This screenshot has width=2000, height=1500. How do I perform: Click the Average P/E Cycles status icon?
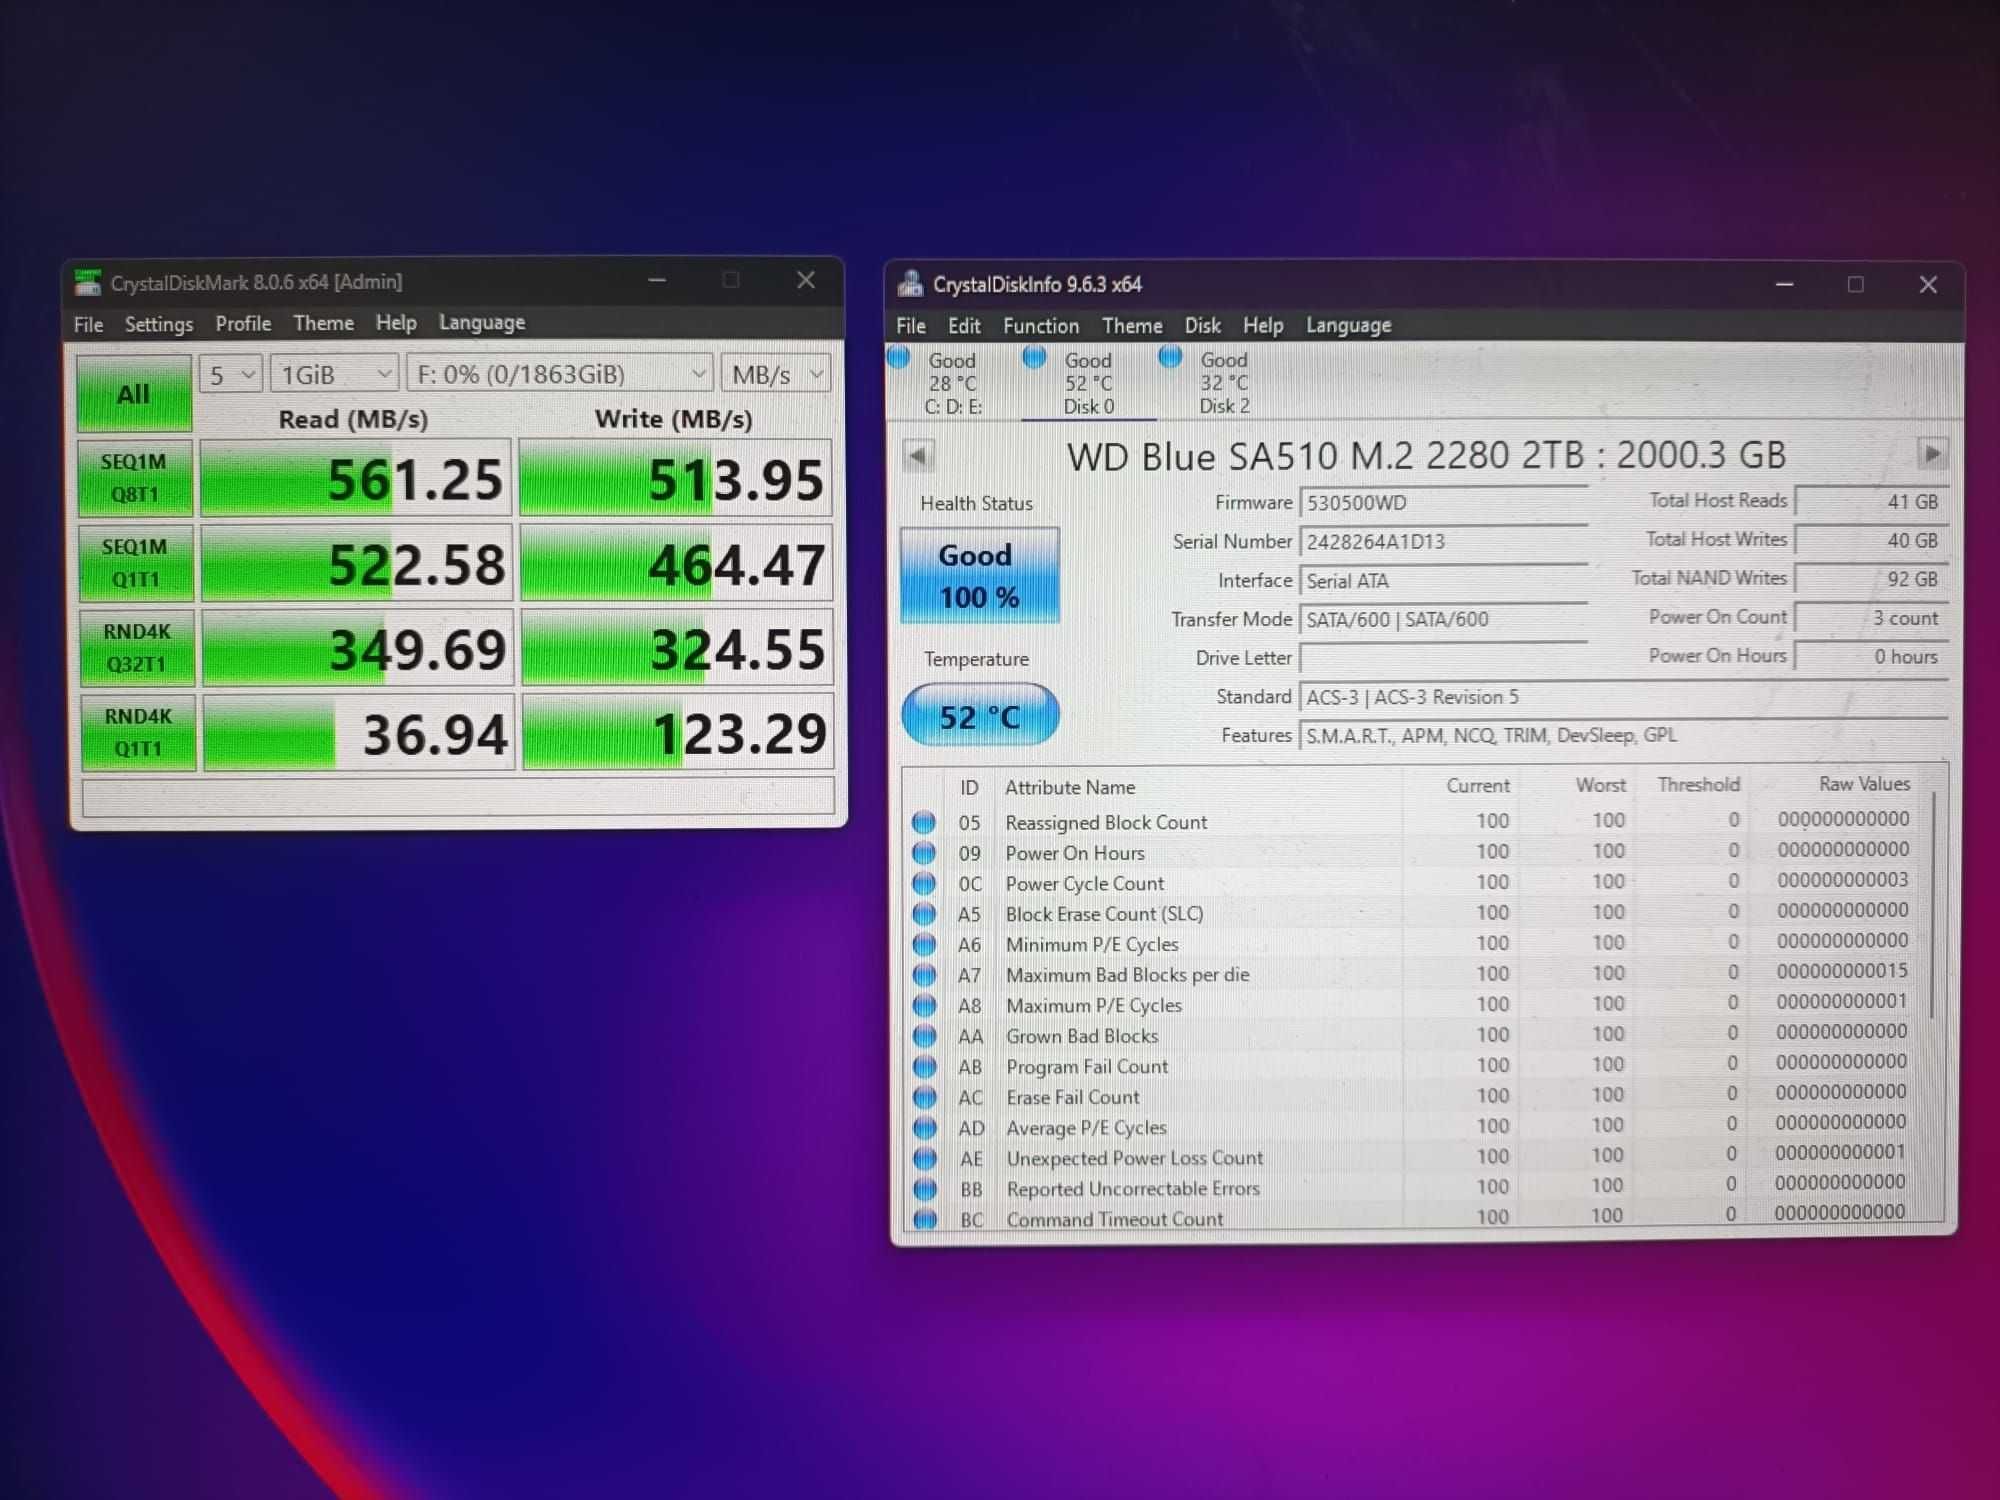click(926, 1128)
